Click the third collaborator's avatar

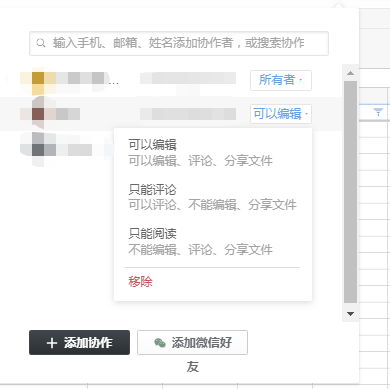tap(38, 150)
